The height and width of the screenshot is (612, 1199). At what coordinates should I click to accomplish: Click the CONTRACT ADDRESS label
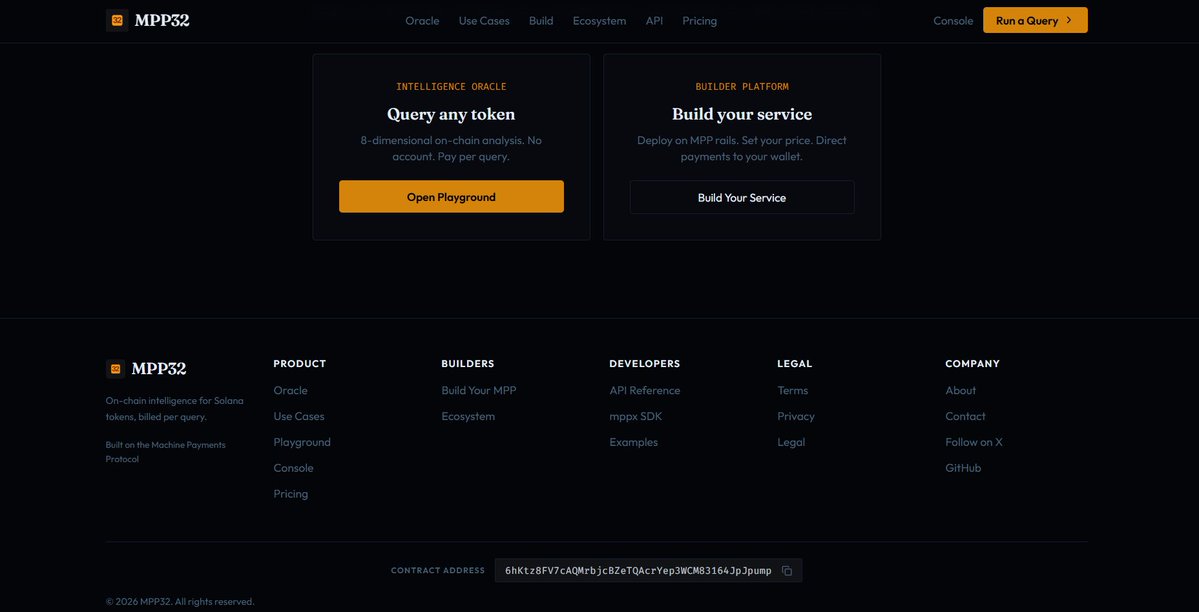(437, 571)
